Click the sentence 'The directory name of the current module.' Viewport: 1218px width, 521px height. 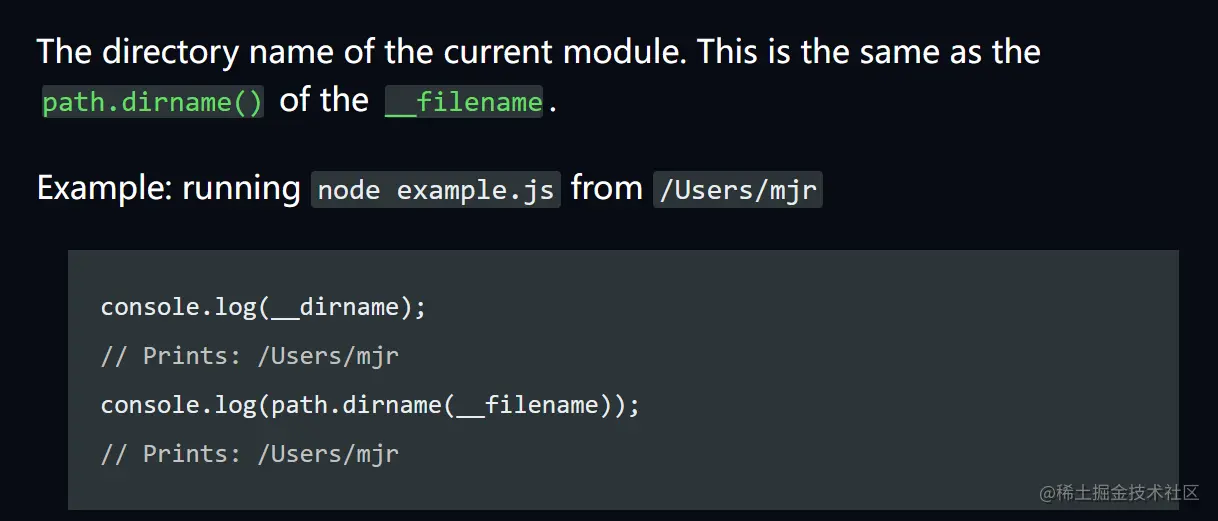click(361, 52)
